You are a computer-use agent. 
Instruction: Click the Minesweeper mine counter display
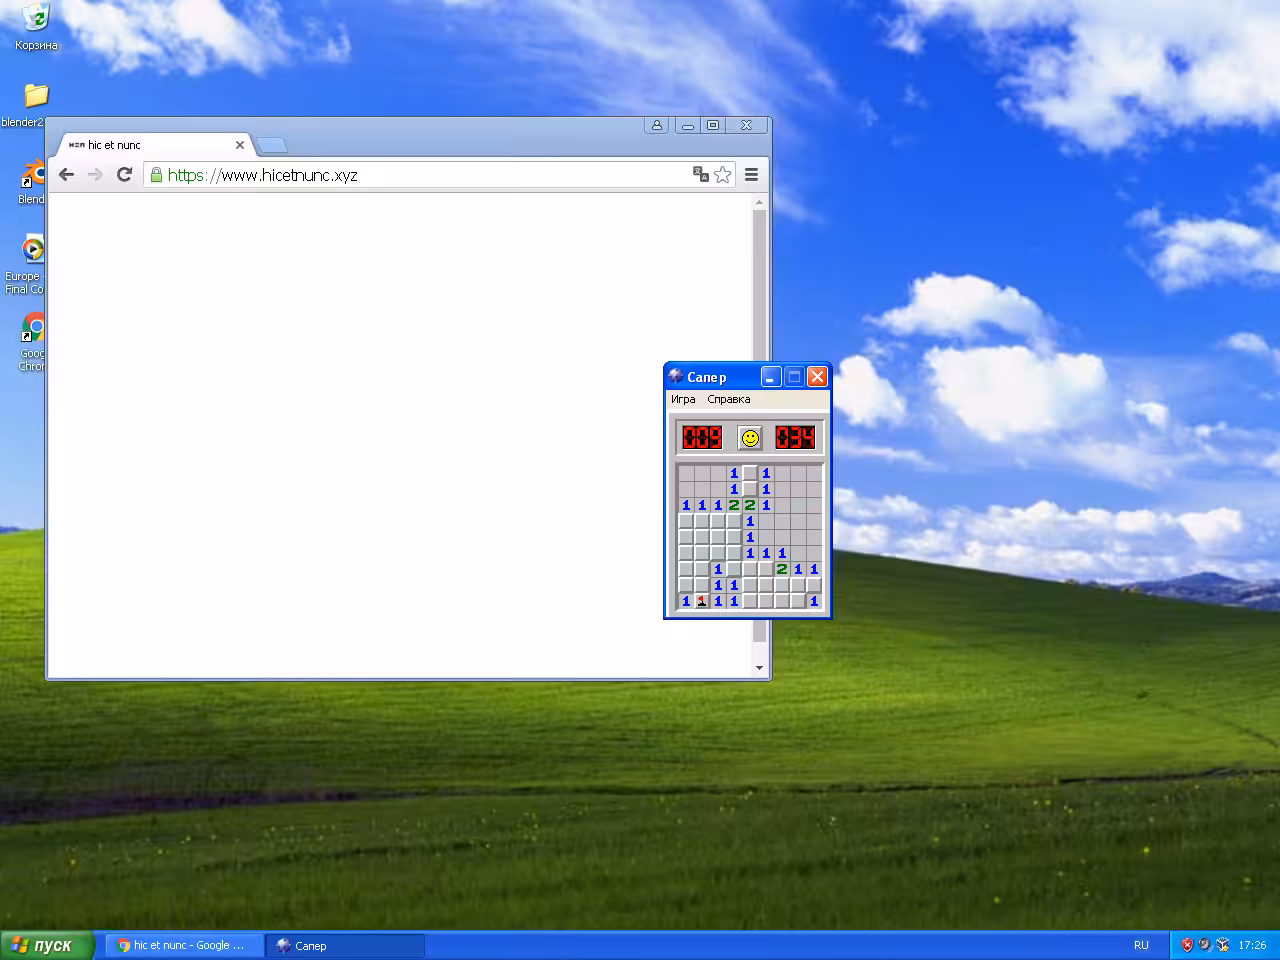[702, 437]
